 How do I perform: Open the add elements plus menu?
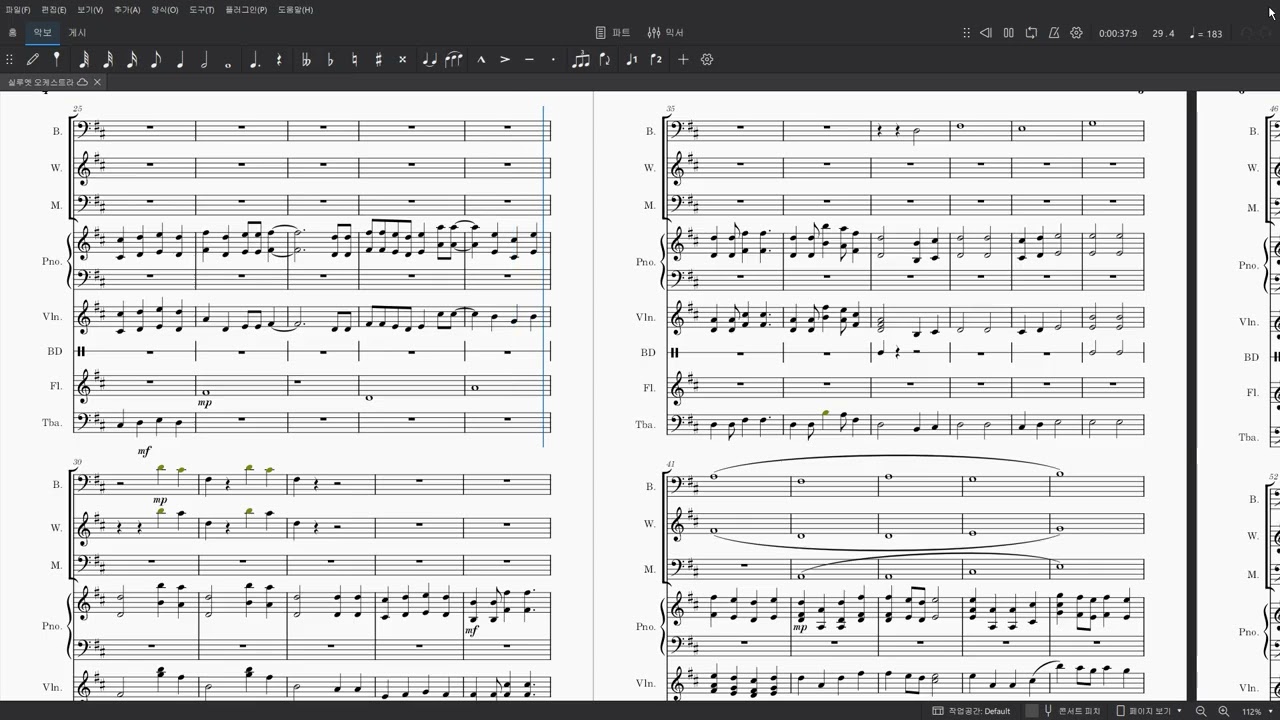click(x=683, y=60)
